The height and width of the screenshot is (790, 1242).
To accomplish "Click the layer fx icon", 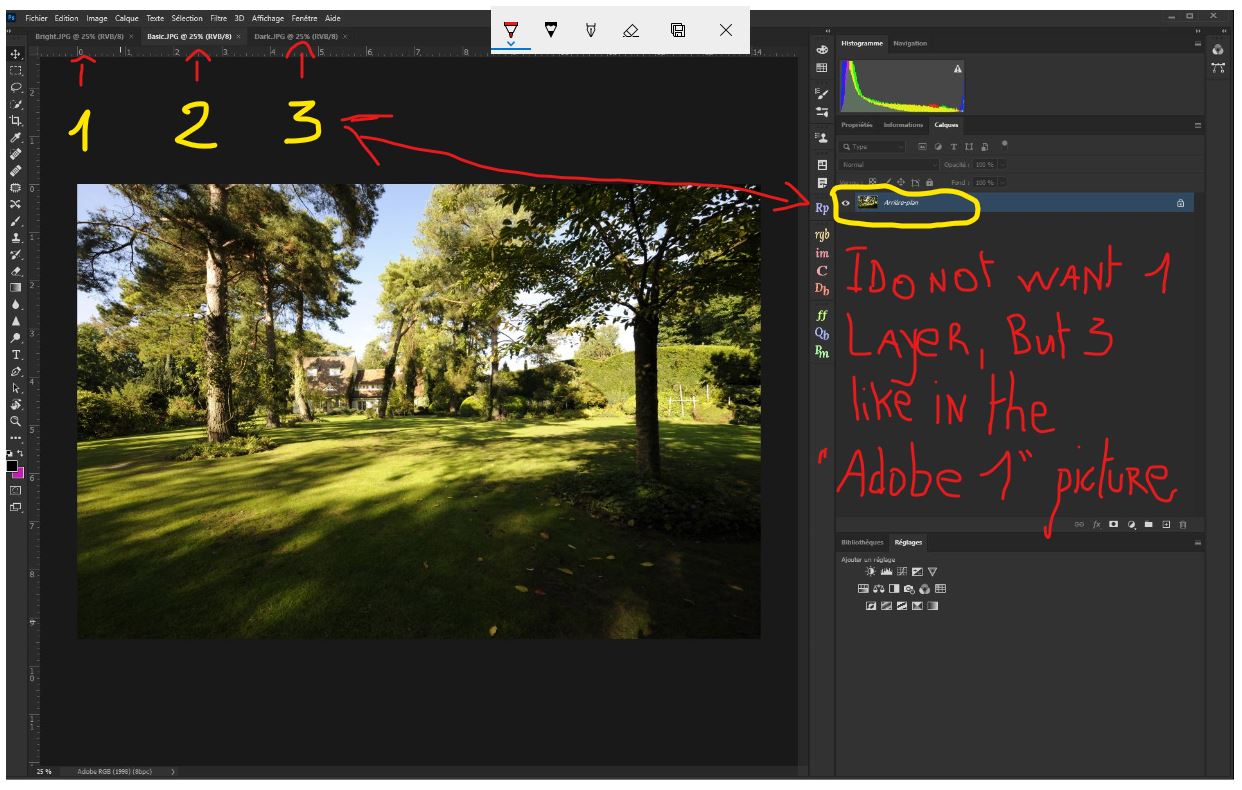I will coord(1097,524).
